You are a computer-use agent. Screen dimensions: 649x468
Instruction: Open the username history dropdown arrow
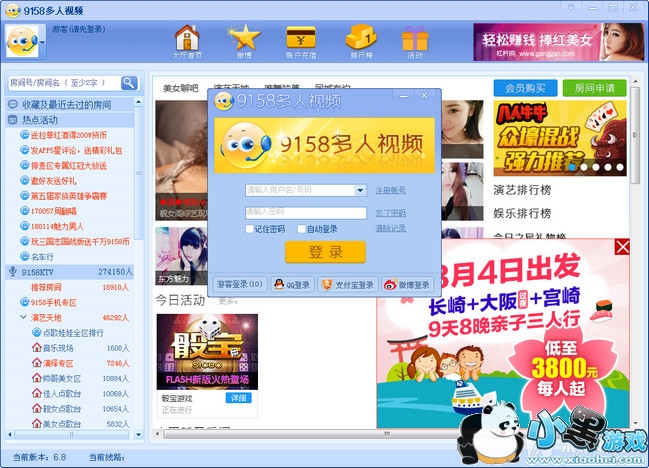point(360,190)
